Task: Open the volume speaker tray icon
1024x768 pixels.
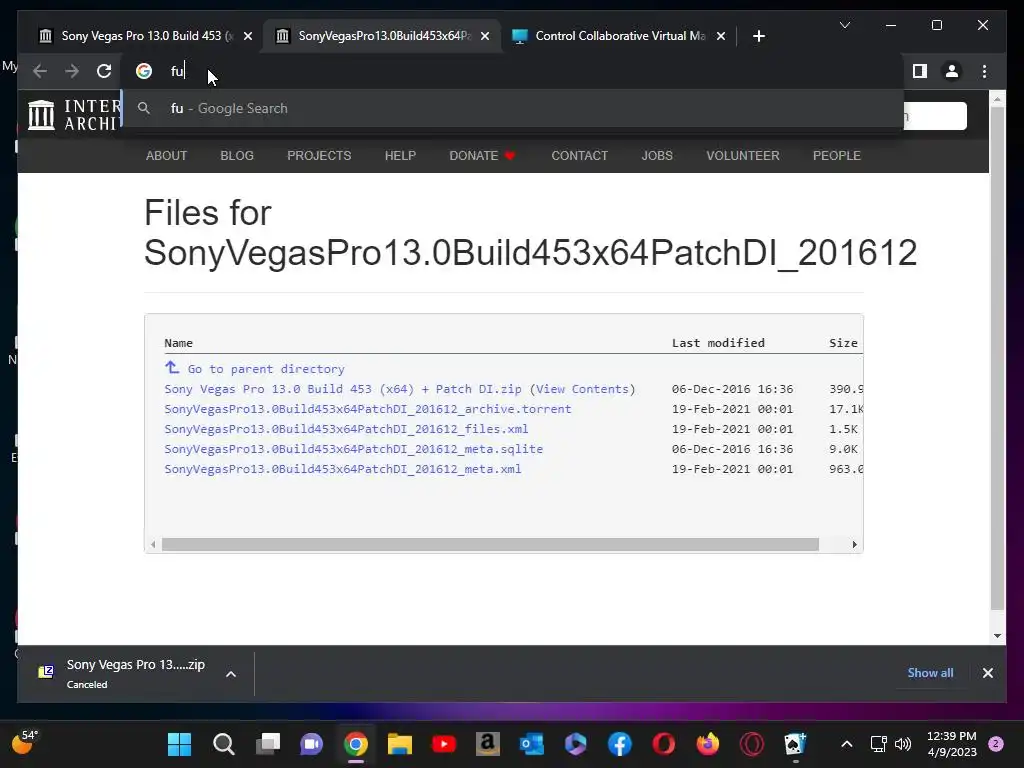Action: [x=903, y=744]
